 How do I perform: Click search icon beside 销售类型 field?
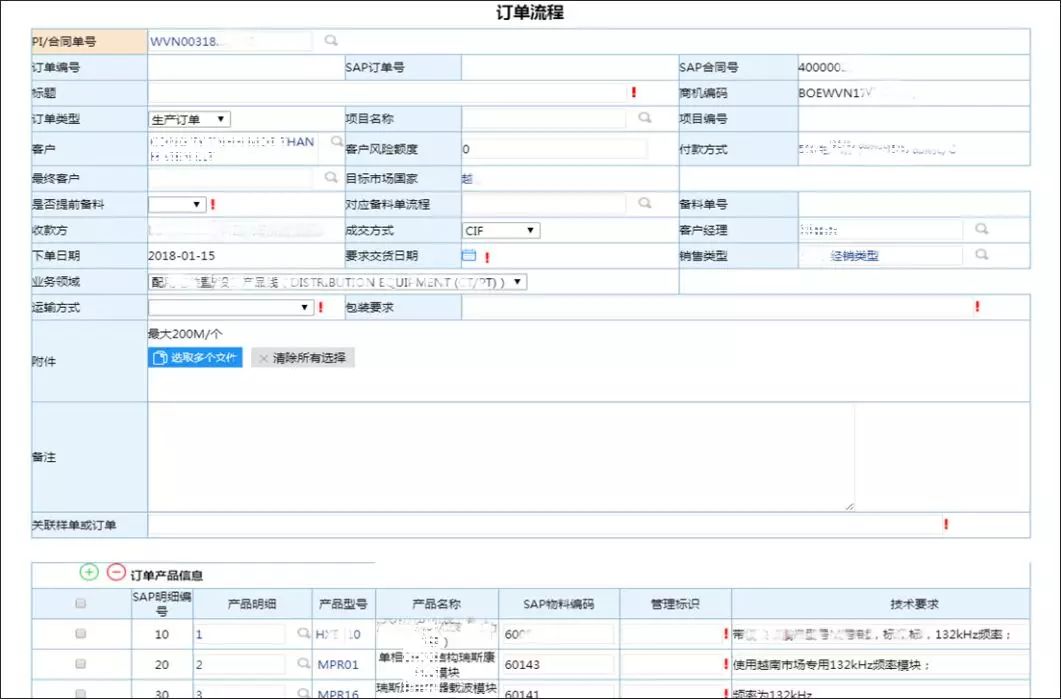point(982,255)
